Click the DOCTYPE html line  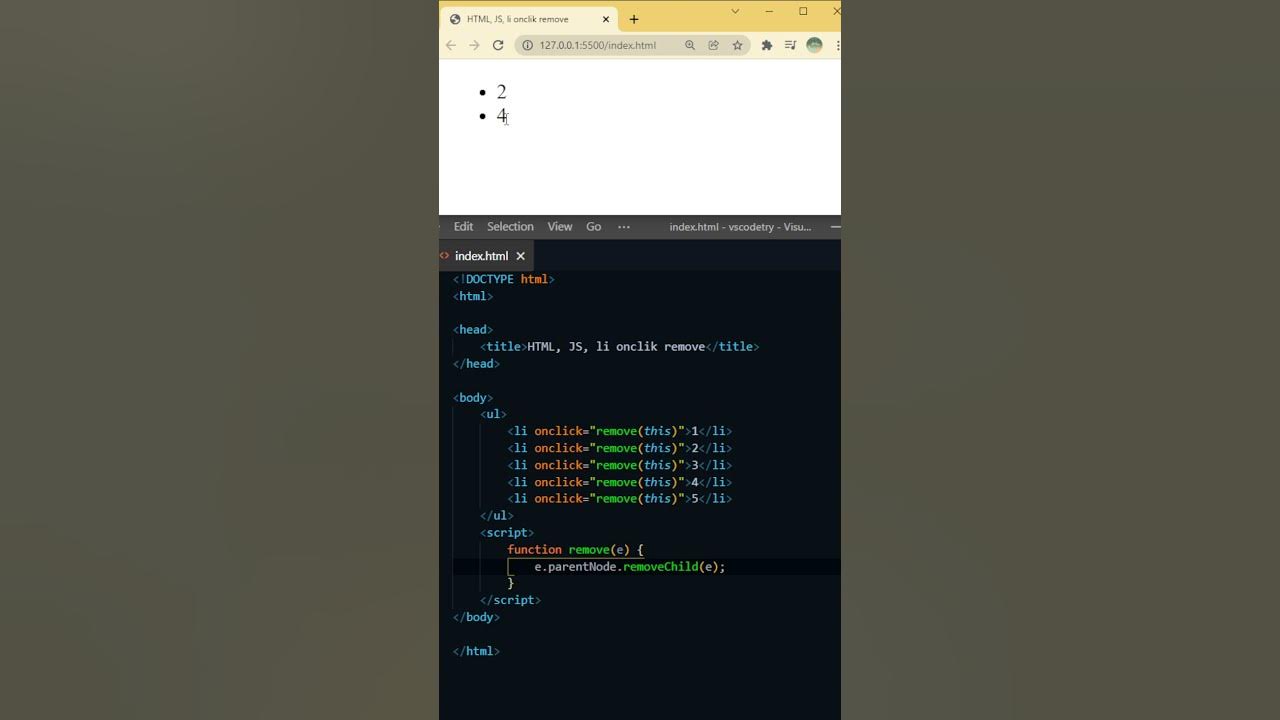[x=504, y=279]
